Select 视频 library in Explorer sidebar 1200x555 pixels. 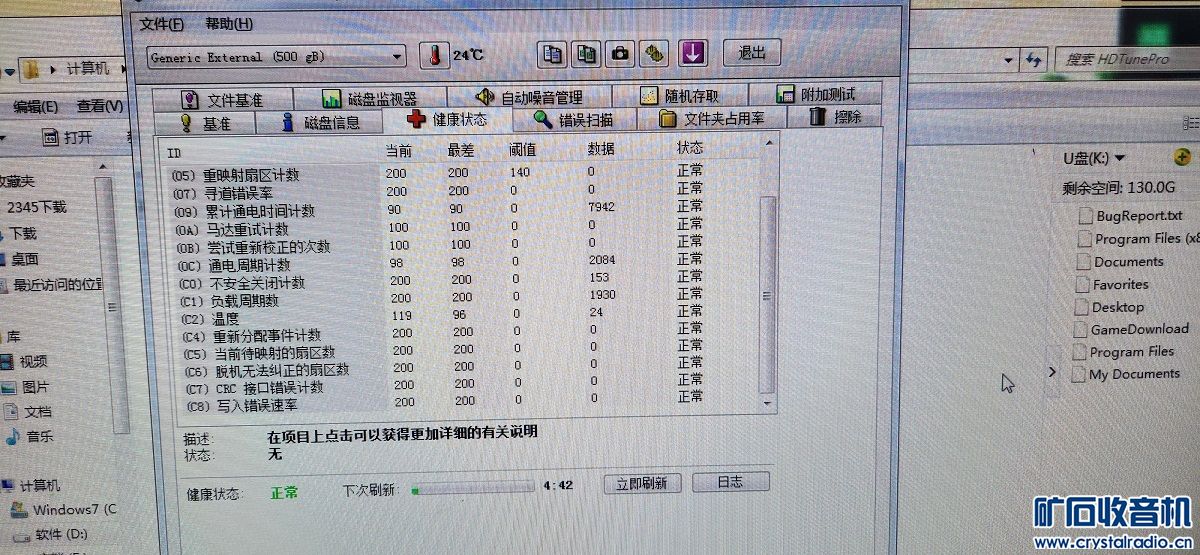[24, 361]
